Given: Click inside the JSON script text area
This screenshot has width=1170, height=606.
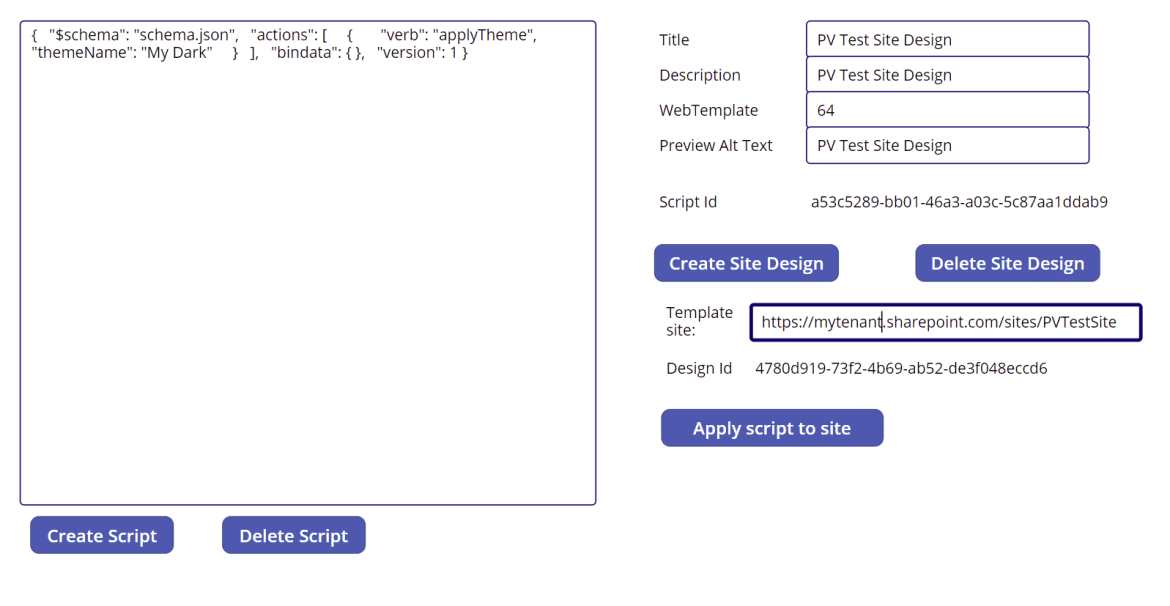Looking at the screenshot, I should pos(307,263).
